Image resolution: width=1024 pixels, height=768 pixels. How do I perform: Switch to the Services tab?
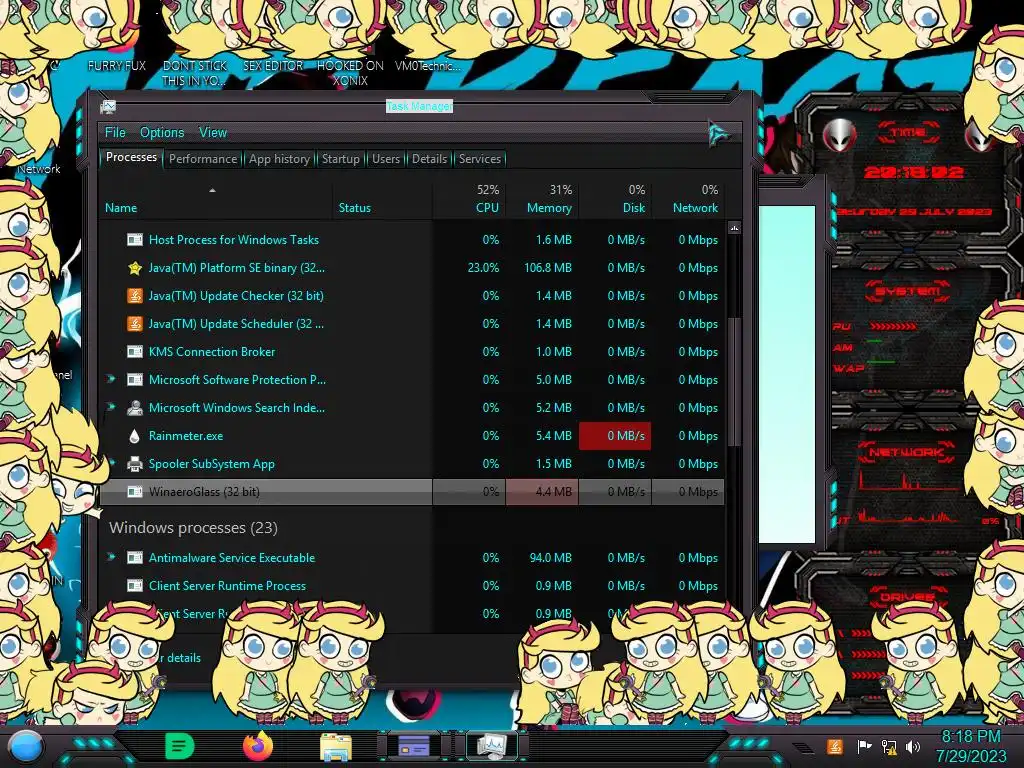pyautogui.click(x=480, y=159)
